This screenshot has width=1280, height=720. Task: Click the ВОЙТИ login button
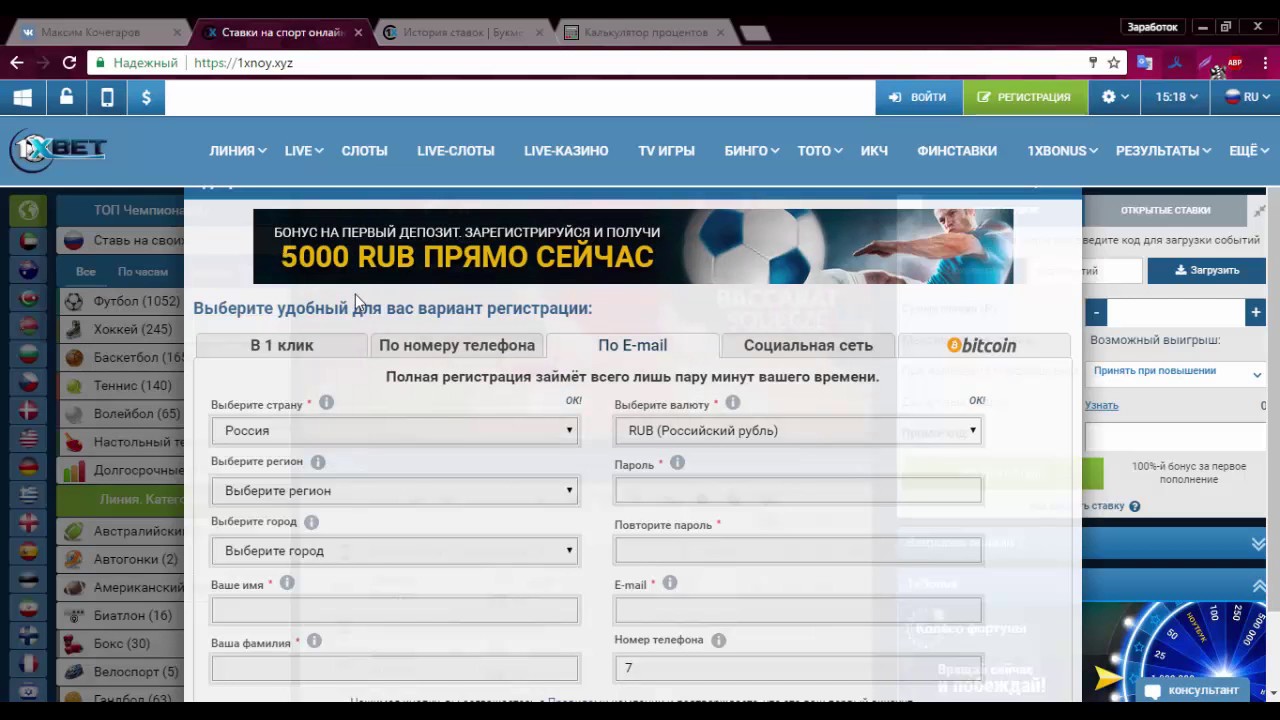918,97
